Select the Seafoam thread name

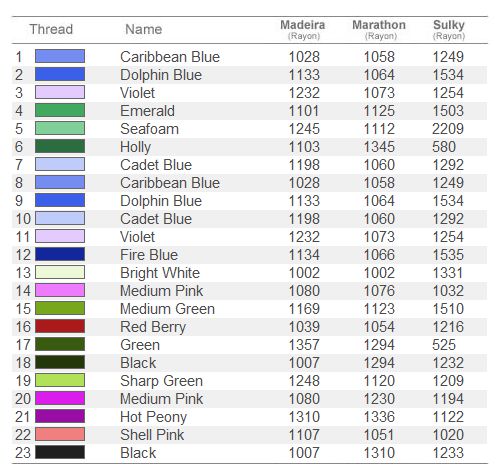(x=149, y=129)
